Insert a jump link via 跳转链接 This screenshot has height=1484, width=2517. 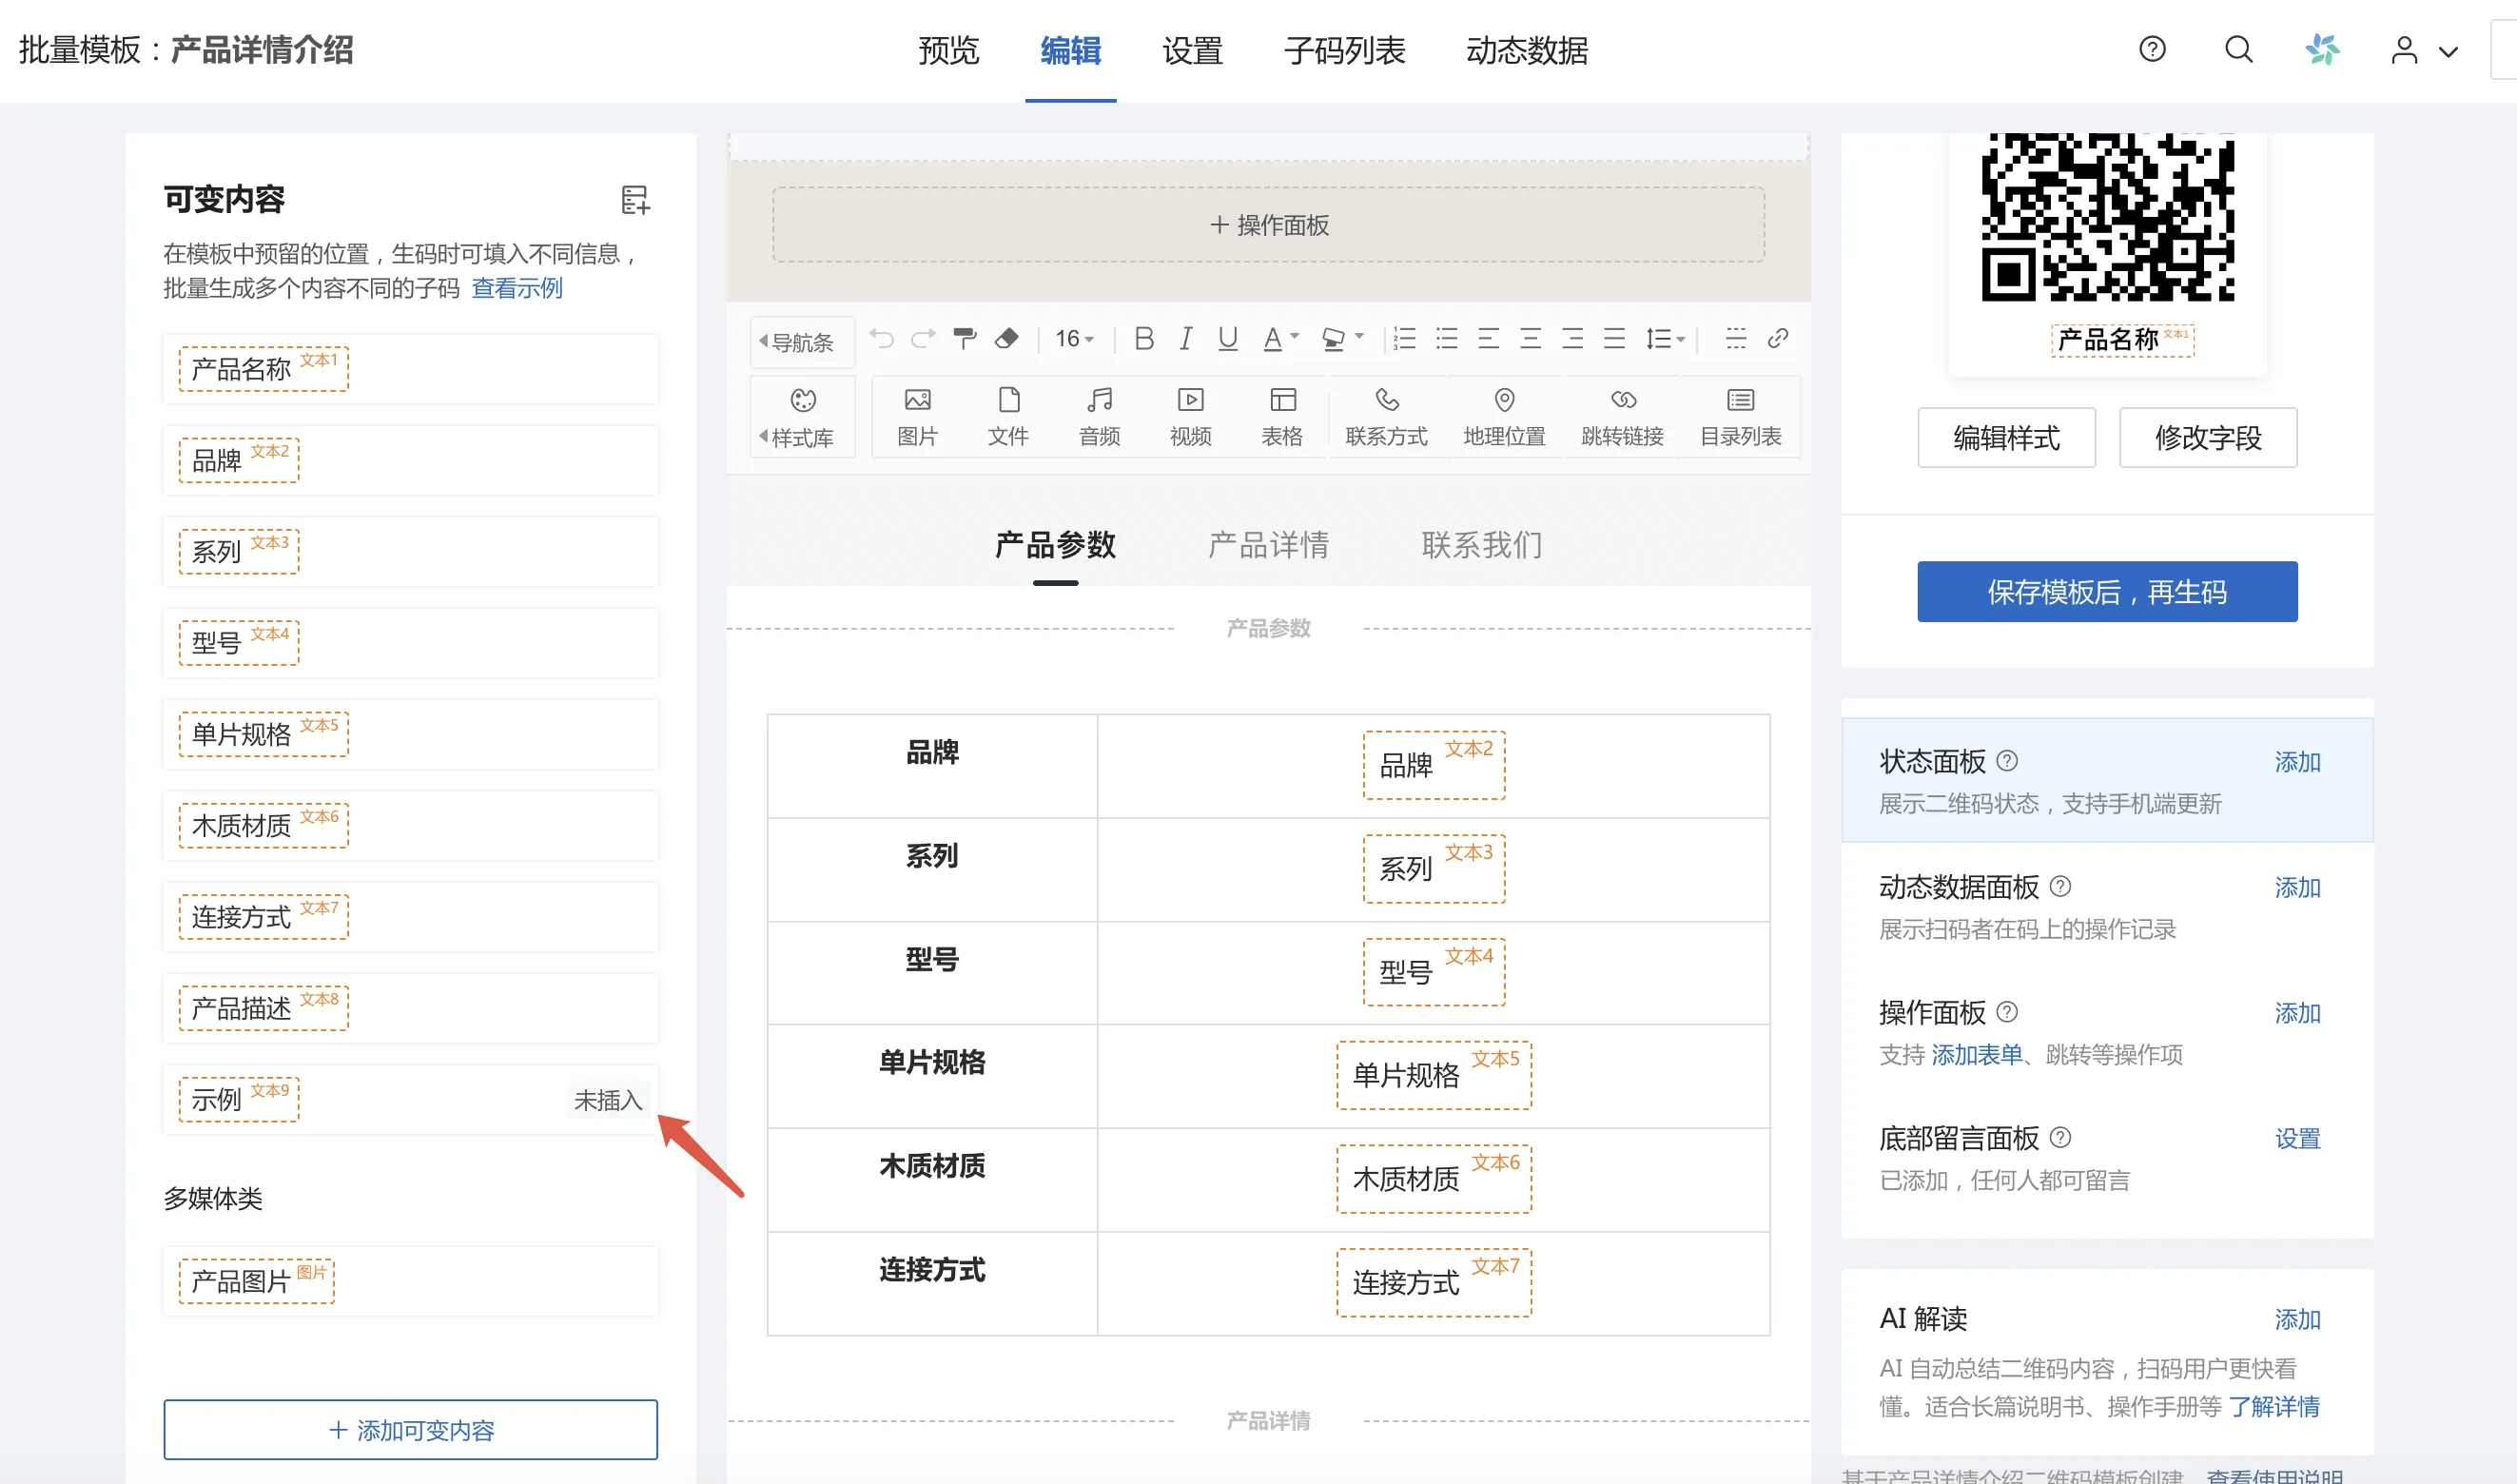pos(1622,417)
